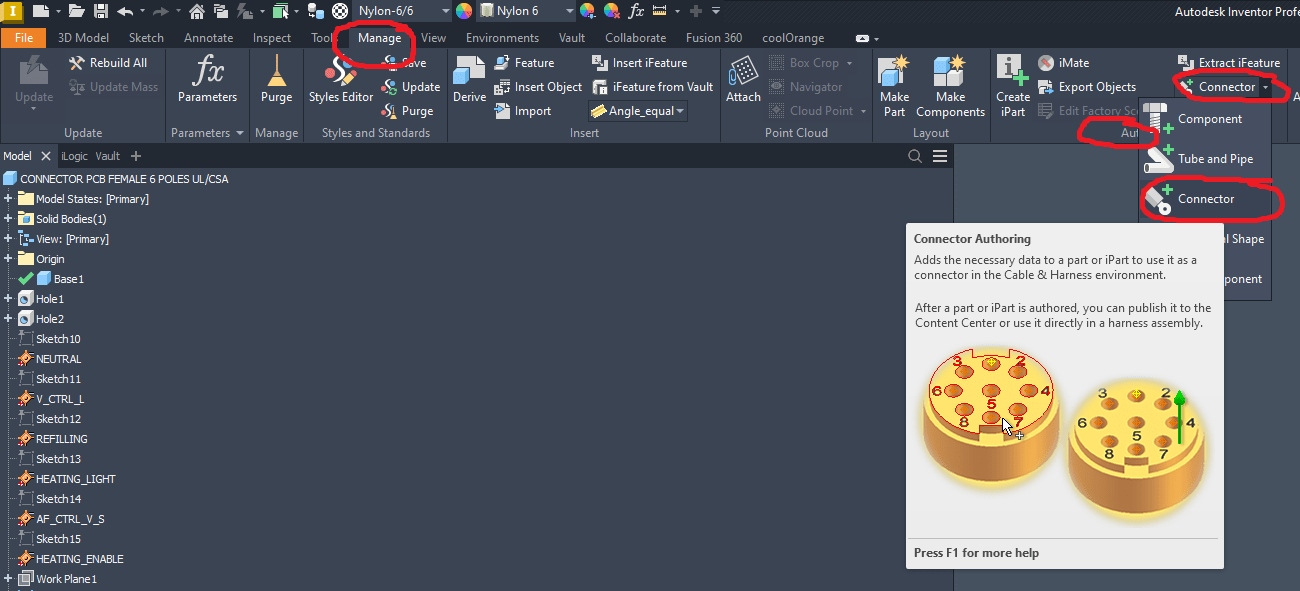This screenshot has height=591, width=1300.
Task: Click the fx parameters icon in quick access toolbar
Action: click(636, 11)
